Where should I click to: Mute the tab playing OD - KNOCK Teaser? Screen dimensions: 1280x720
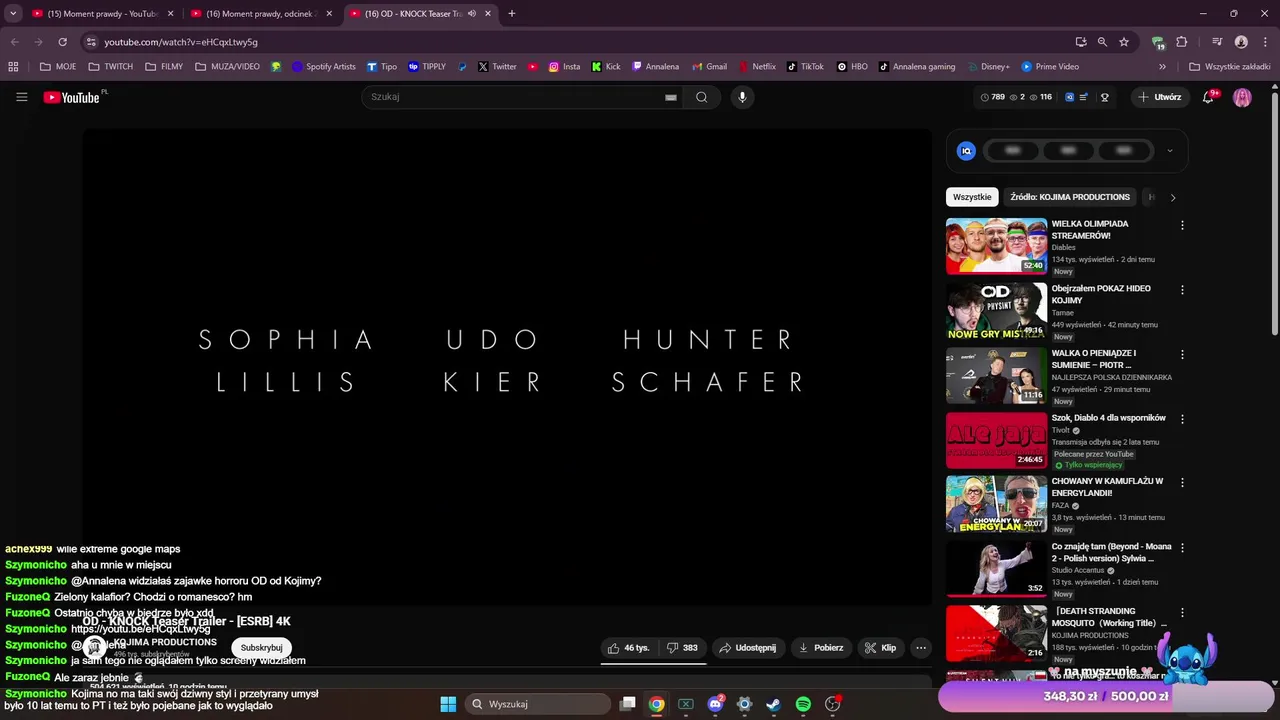coord(472,14)
